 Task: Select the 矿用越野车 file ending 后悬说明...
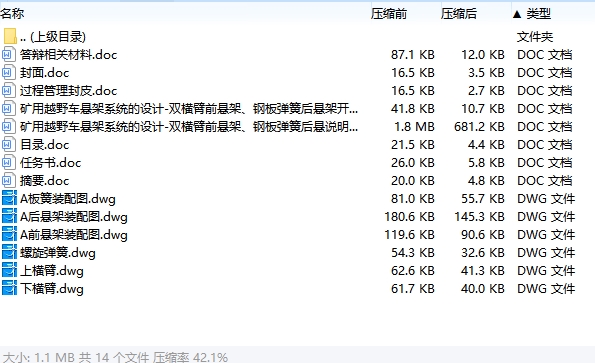(189, 127)
